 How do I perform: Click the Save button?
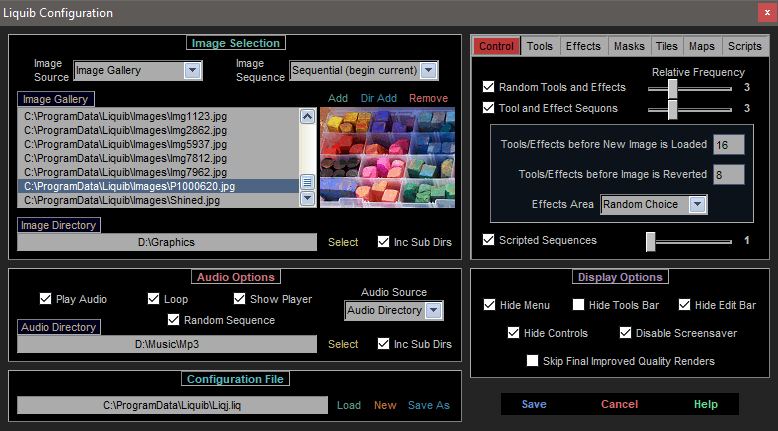[x=534, y=404]
